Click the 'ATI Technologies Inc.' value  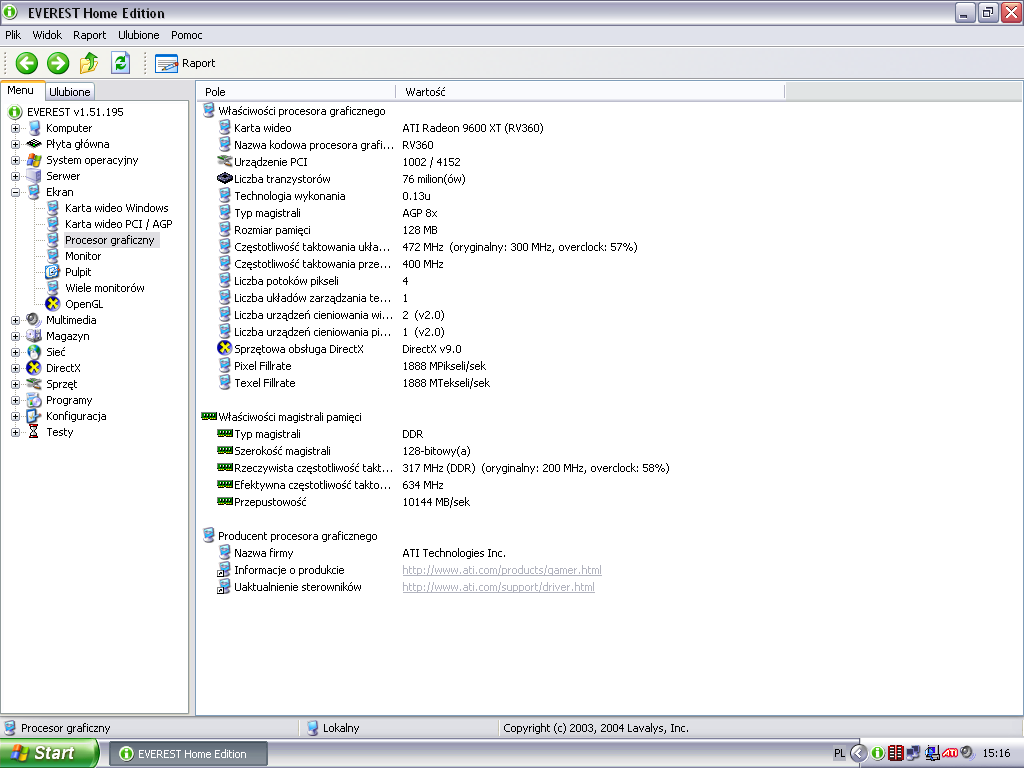[x=454, y=552]
